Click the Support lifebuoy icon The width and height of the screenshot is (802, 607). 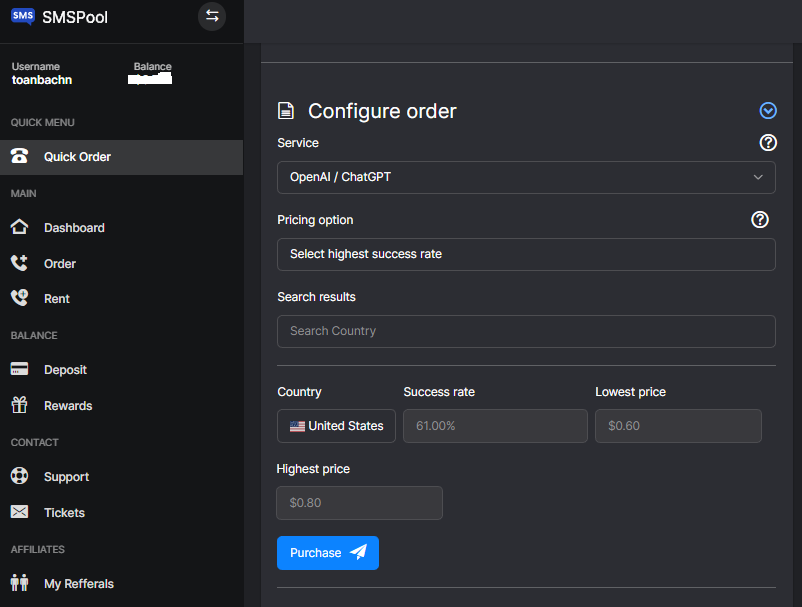coord(19,477)
